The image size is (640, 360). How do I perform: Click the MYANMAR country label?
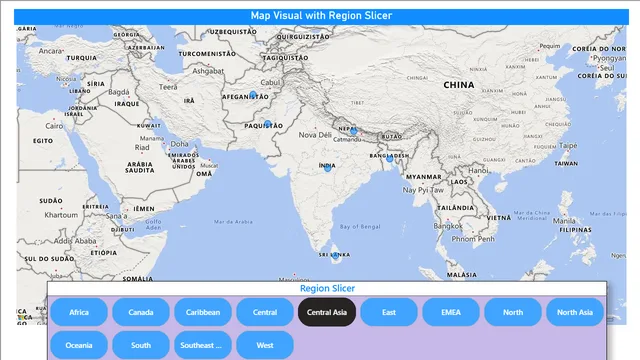[424, 177]
